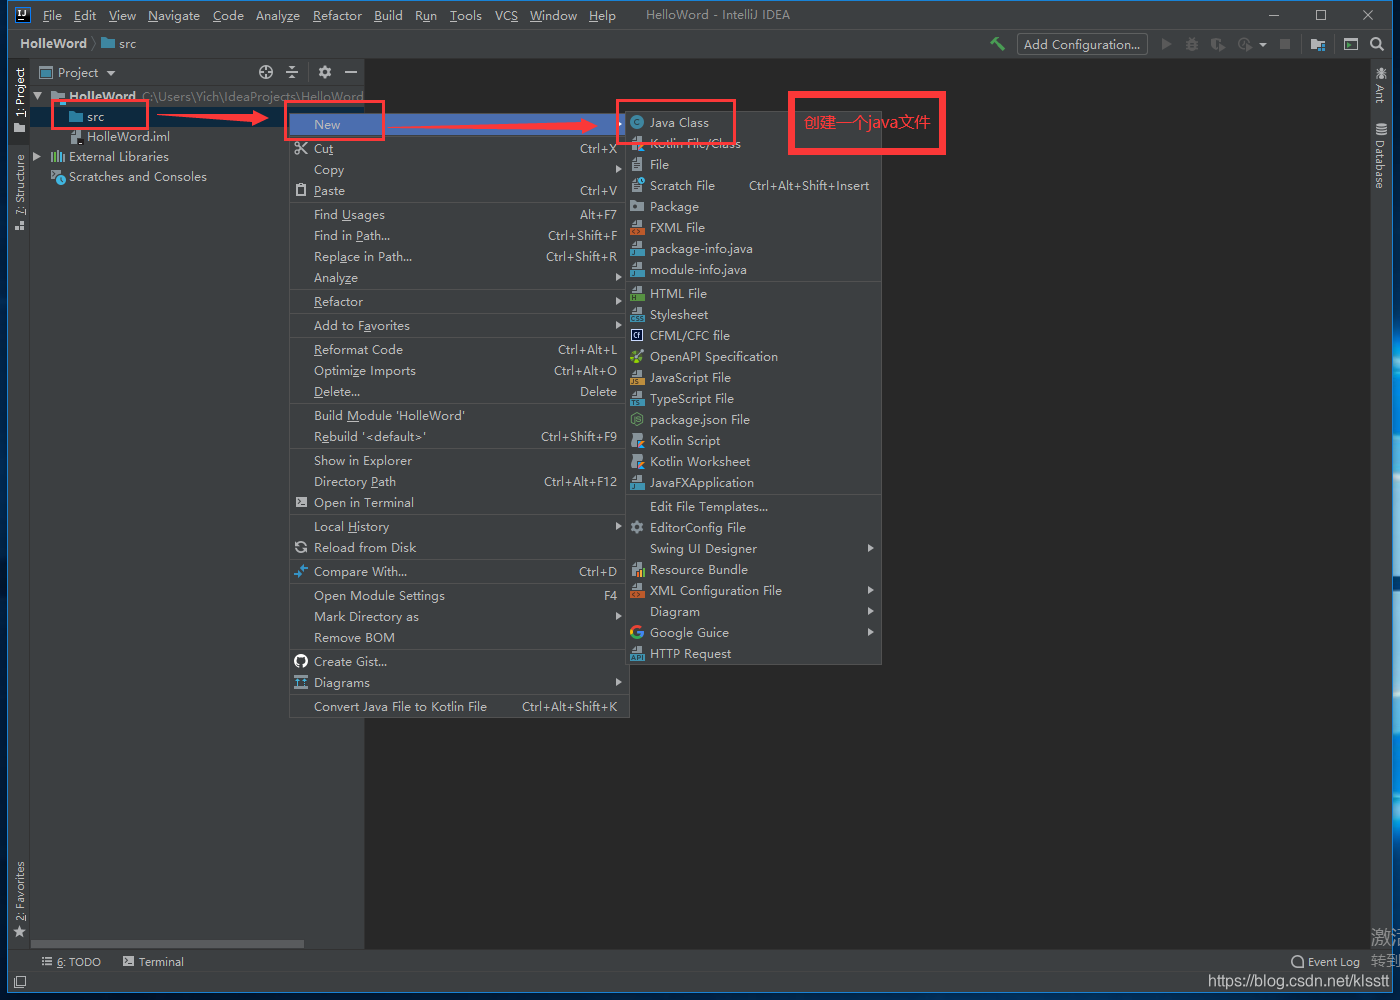Click the Run triangle icon in toolbar
The height and width of the screenshot is (1000, 1400).
pyautogui.click(x=1166, y=44)
